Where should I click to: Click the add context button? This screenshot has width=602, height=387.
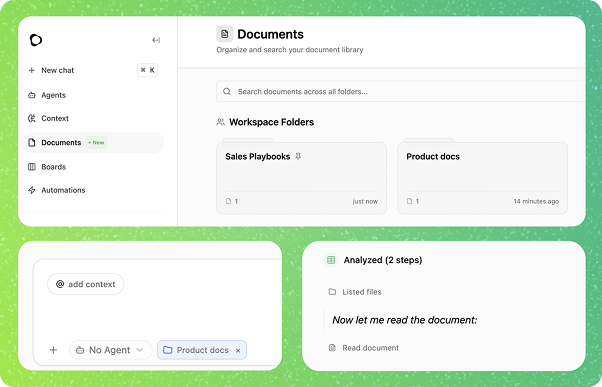point(86,284)
